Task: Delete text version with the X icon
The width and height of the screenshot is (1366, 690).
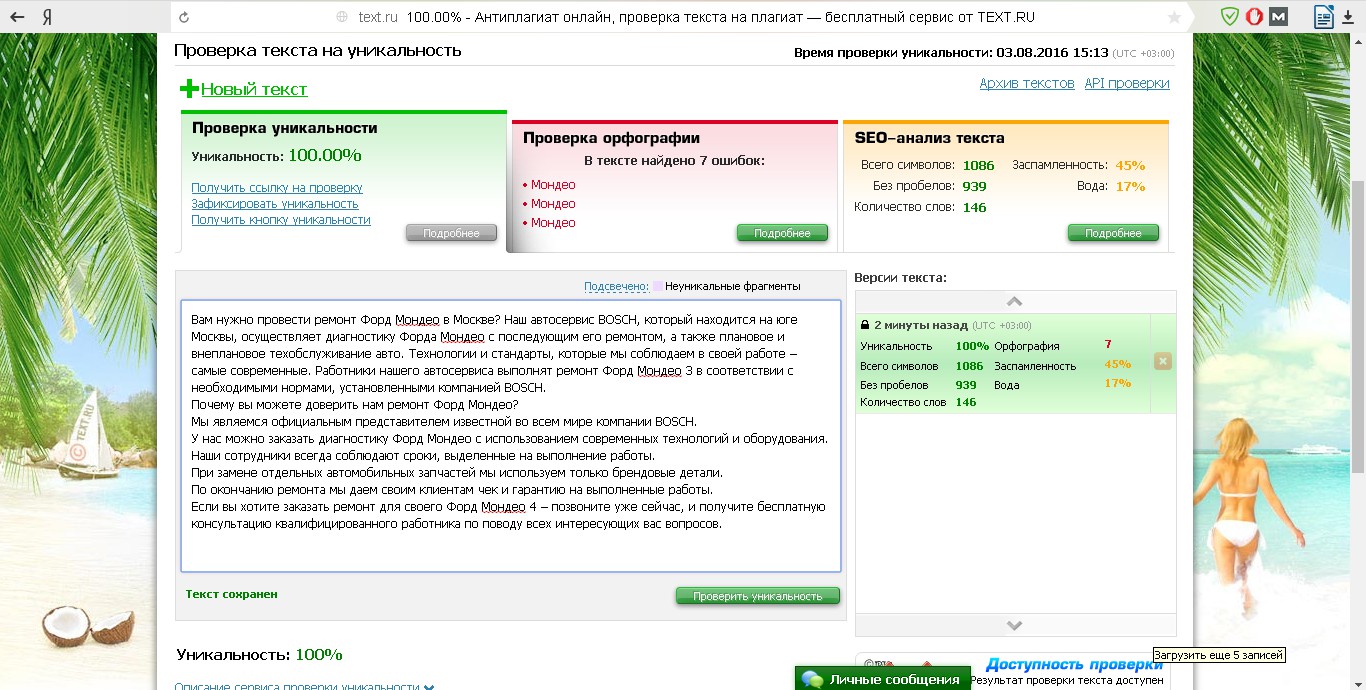Action: click(1163, 361)
